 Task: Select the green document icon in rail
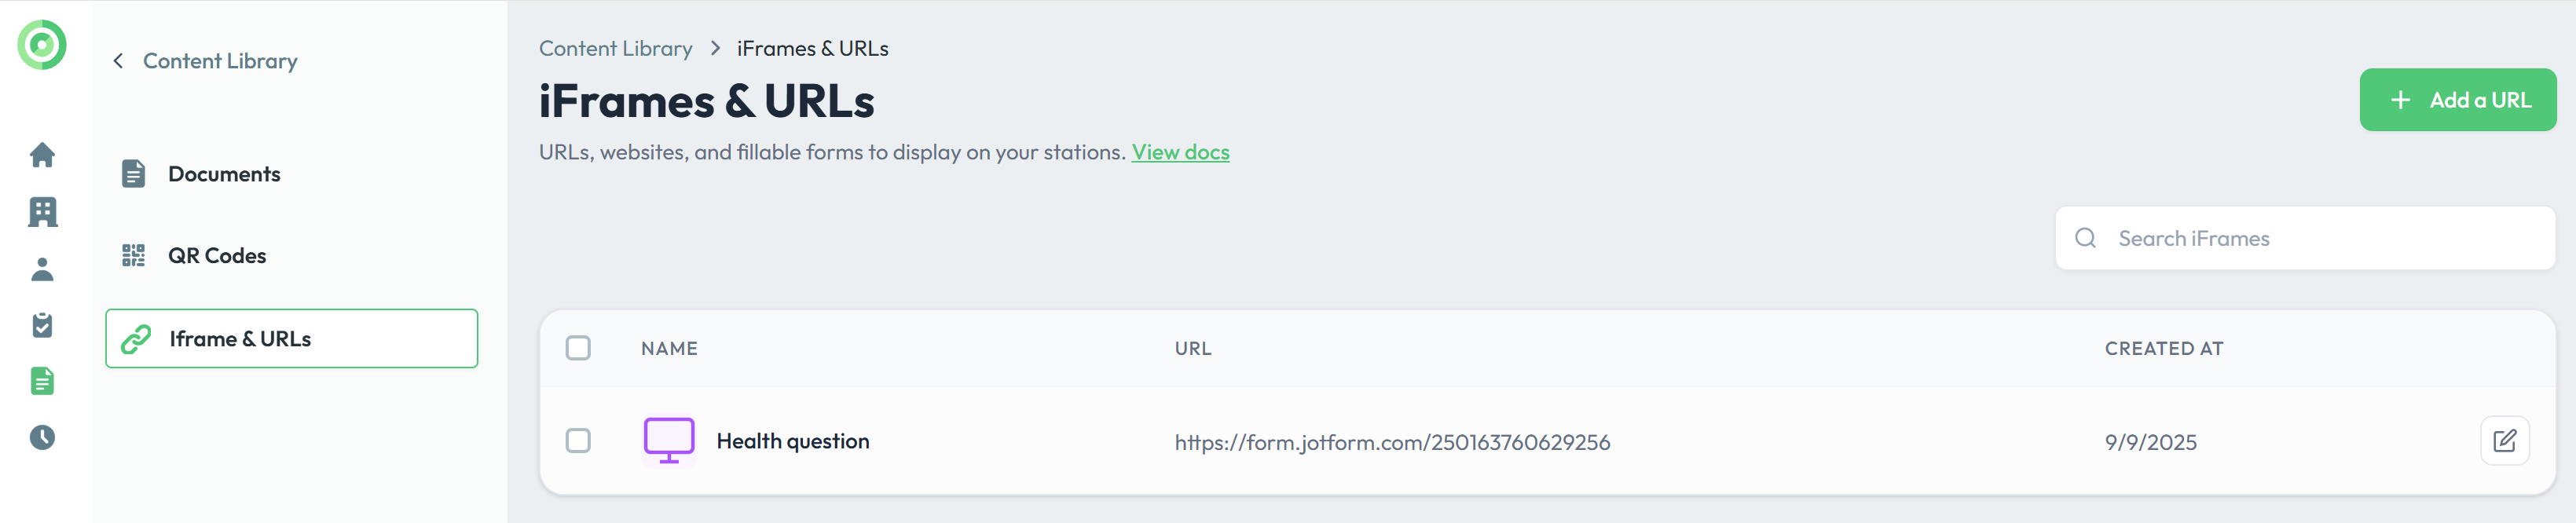(42, 381)
